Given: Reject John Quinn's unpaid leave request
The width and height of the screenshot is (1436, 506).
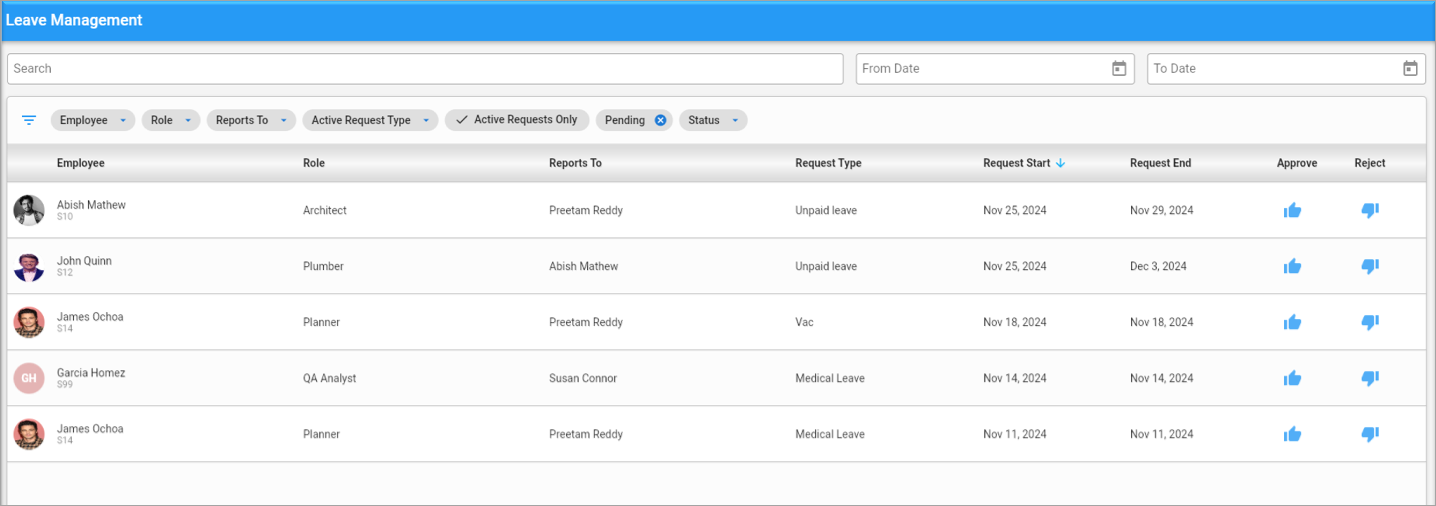Looking at the screenshot, I should tap(1370, 266).
